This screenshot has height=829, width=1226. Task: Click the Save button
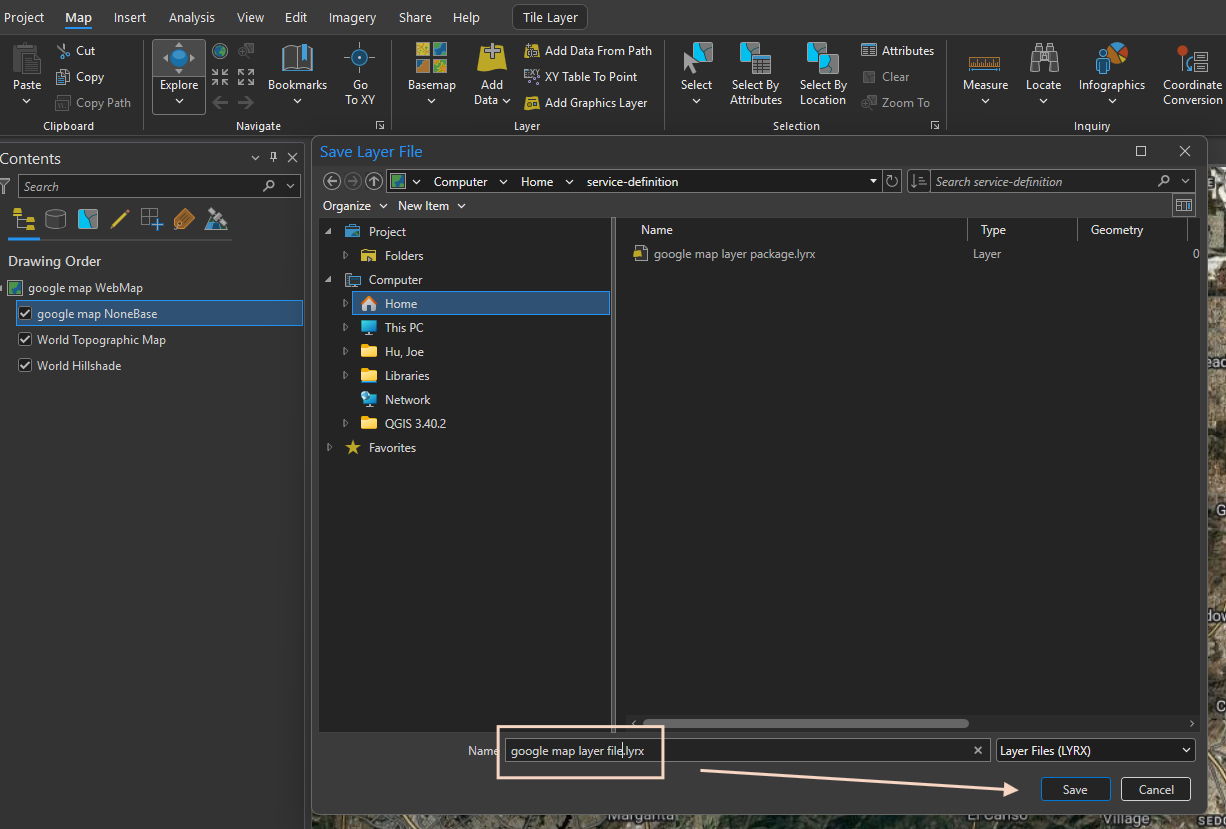[x=1075, y=789]
